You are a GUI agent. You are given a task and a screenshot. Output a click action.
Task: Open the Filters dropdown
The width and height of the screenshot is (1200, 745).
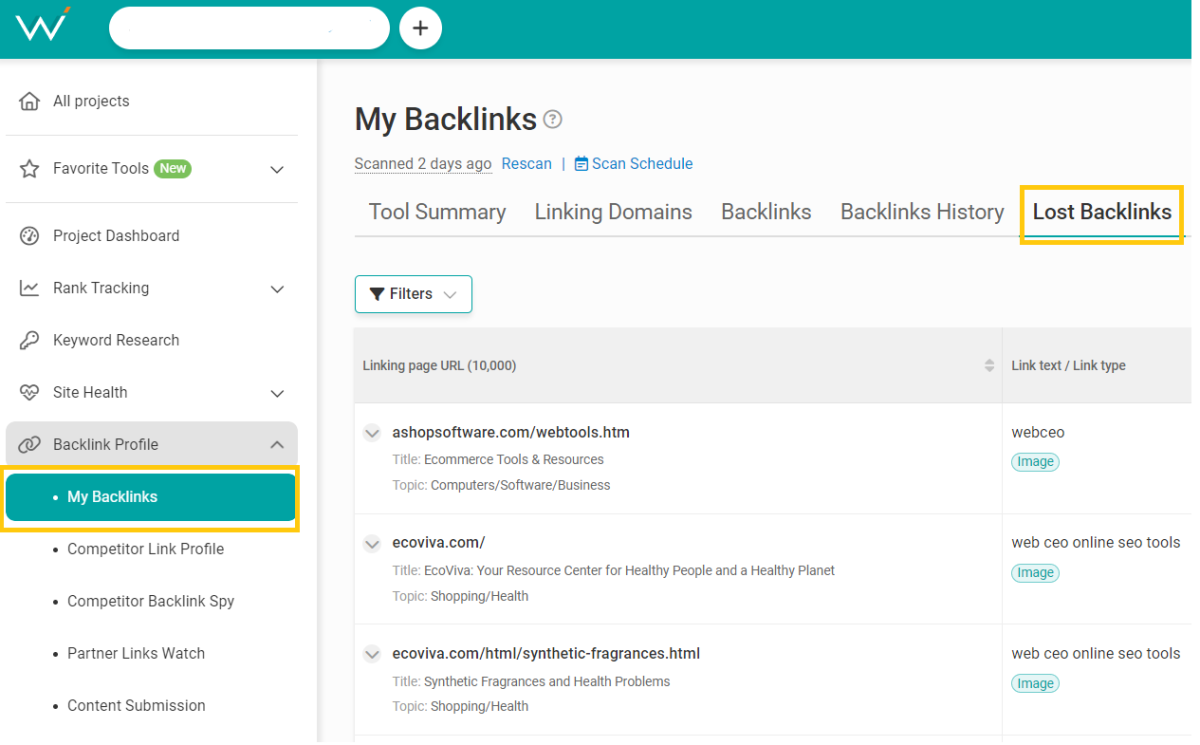(413, 294)
